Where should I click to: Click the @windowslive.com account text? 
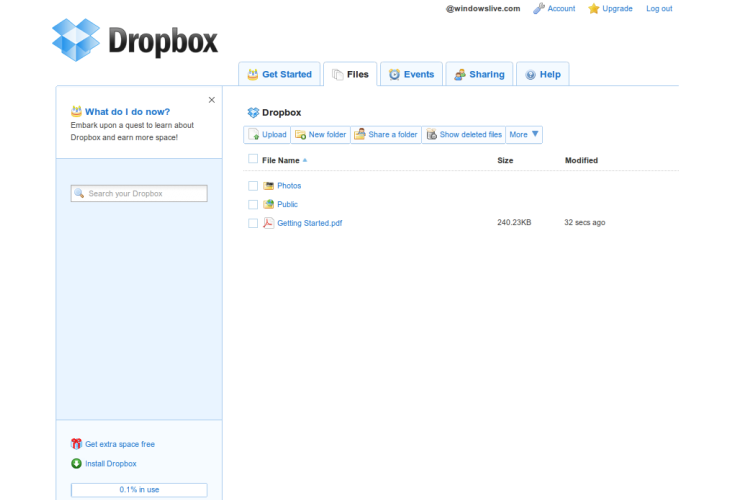pyautogui.click(x=483, y=9)
